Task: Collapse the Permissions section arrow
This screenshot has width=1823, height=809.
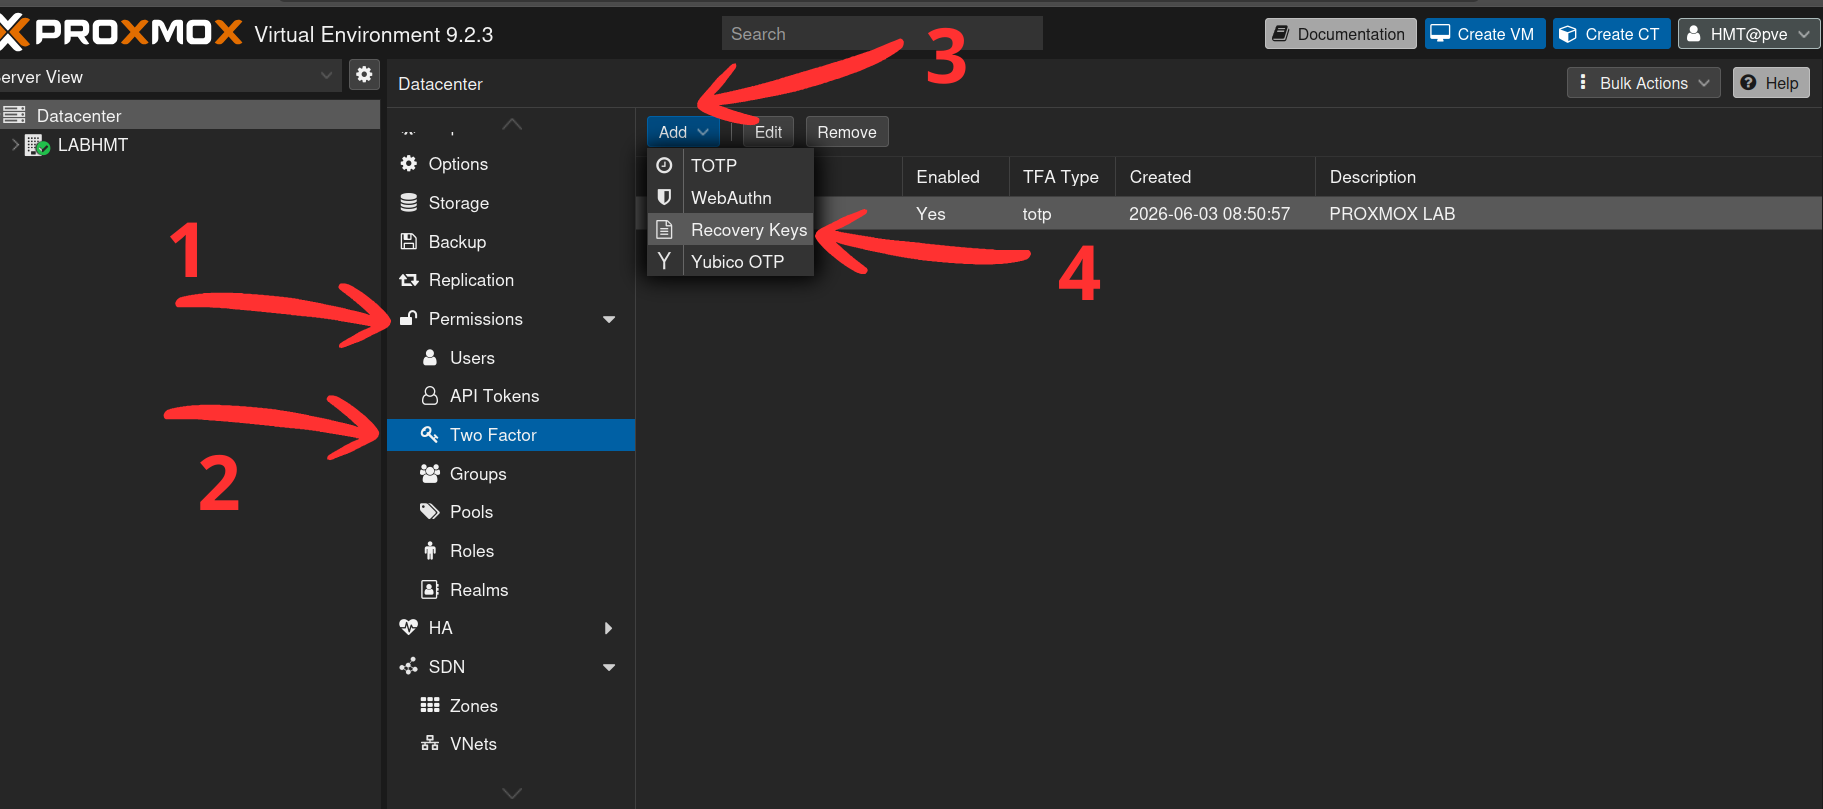Action: click(609, 319)
